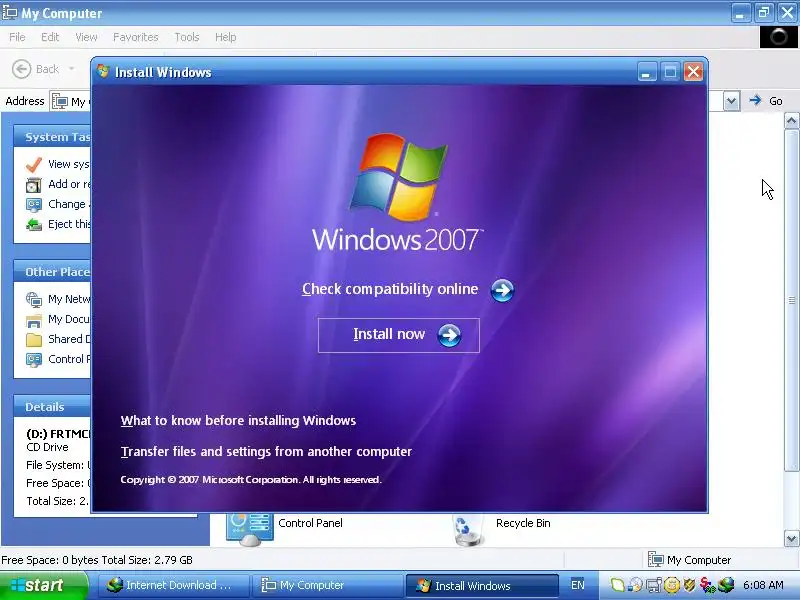800x600 pixels.
Task: Click Add or remove programs icon
Action: 34,185
